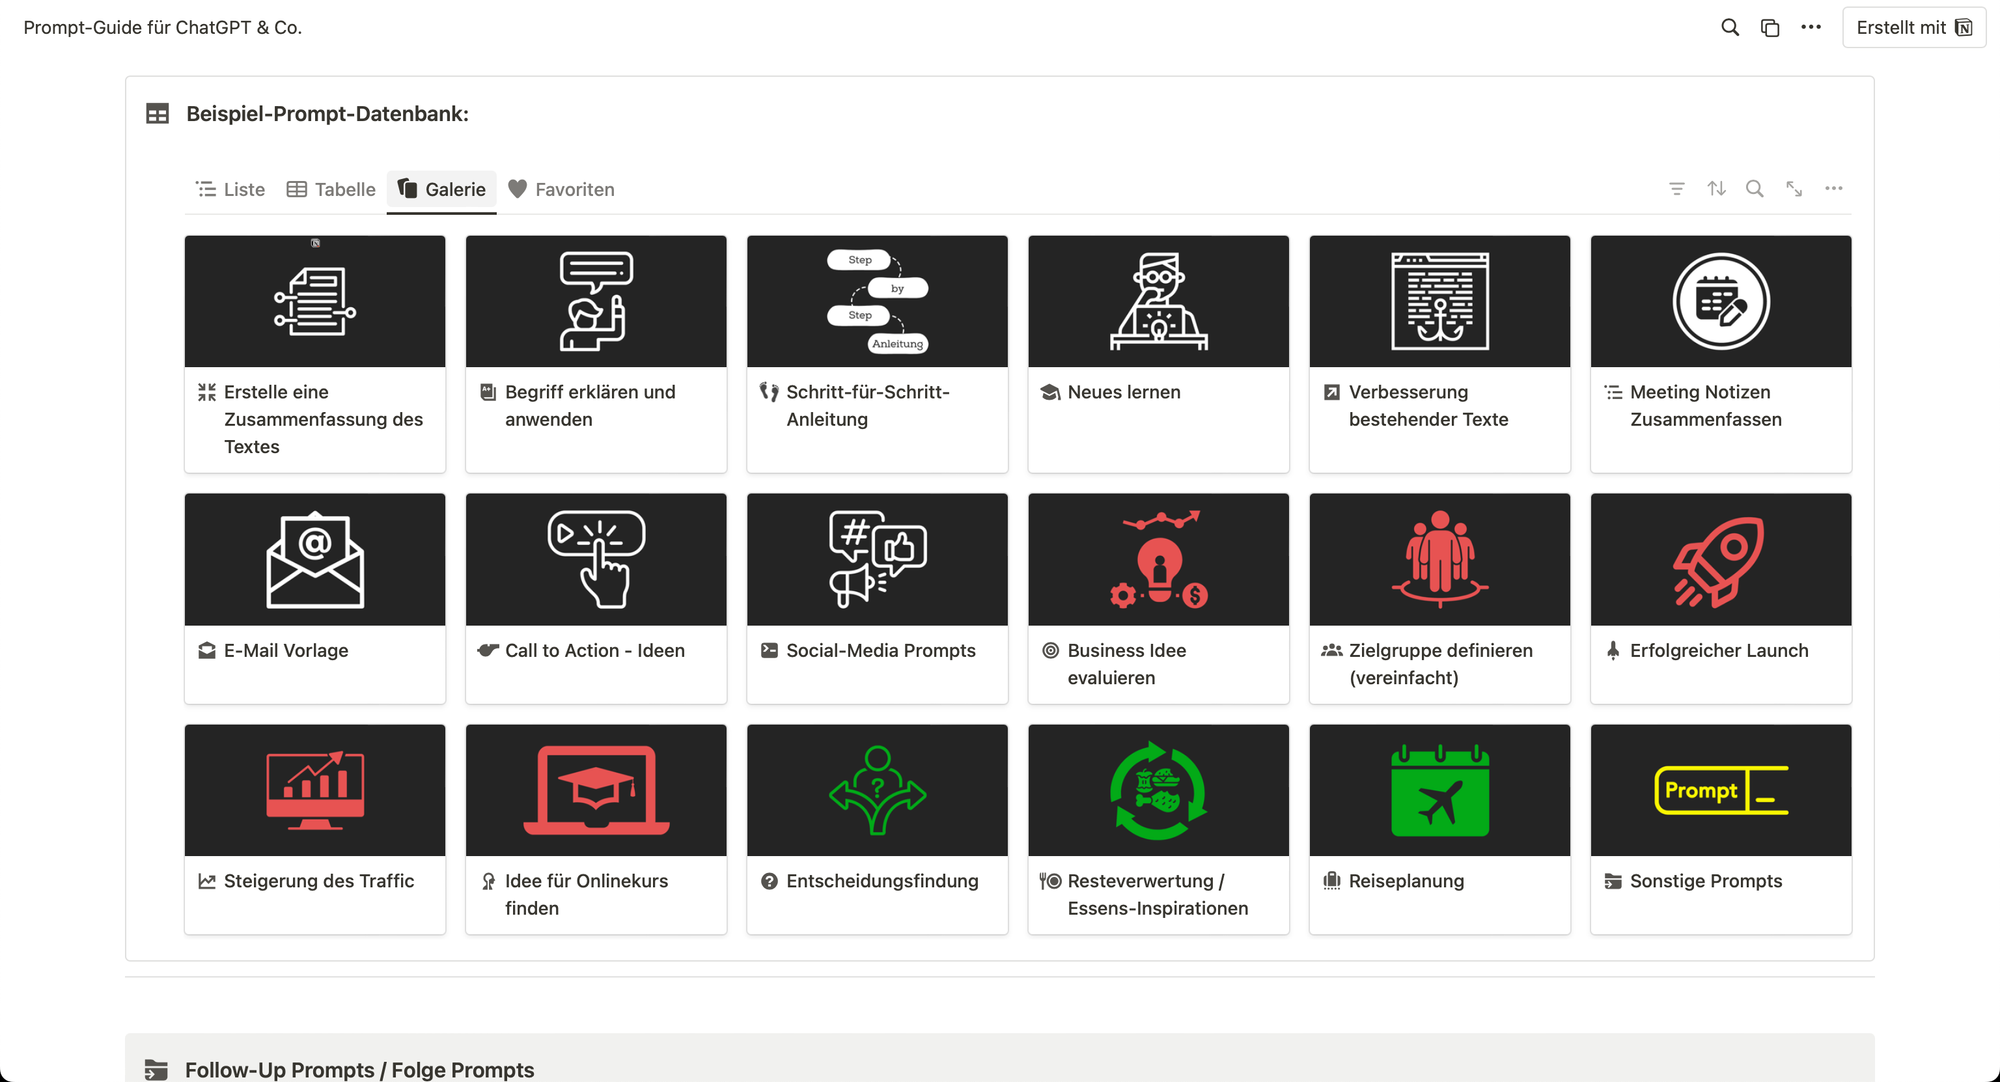Click the duplicate page icon
The height and width of the screenshot is (1082, 2000).
[x=1770, y=28]
